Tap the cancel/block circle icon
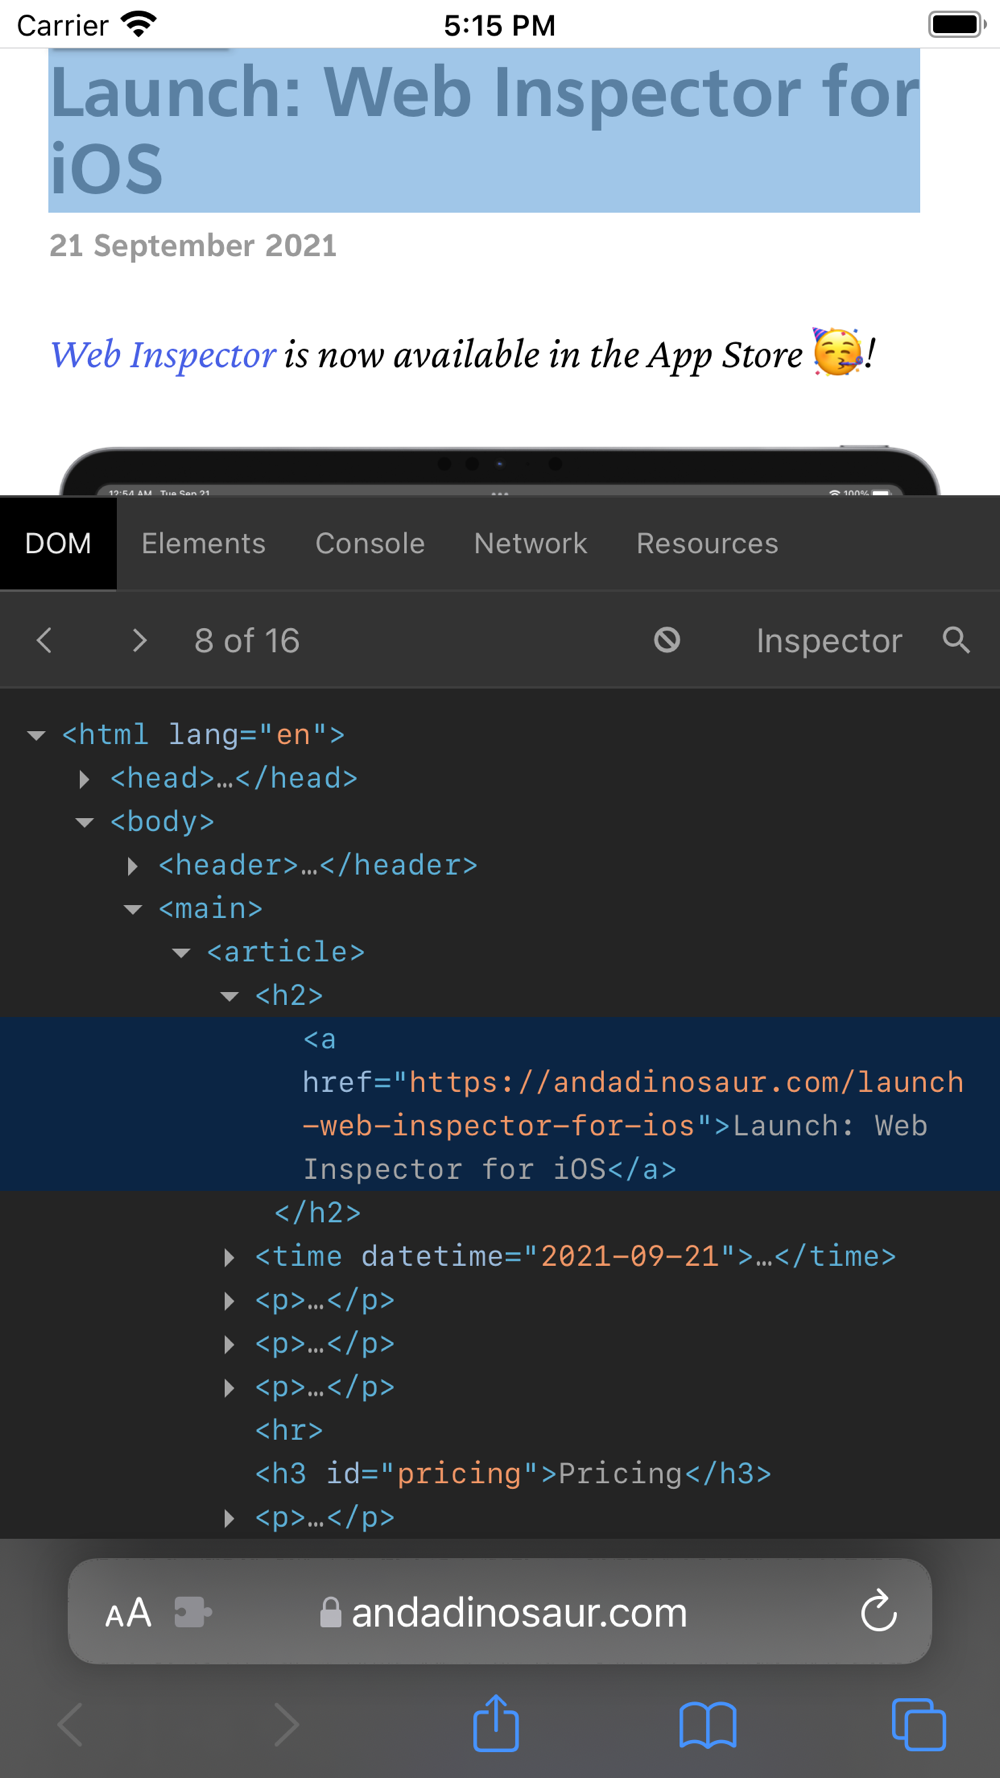The image size is (1000, 1778). click(x=667, y=640)
